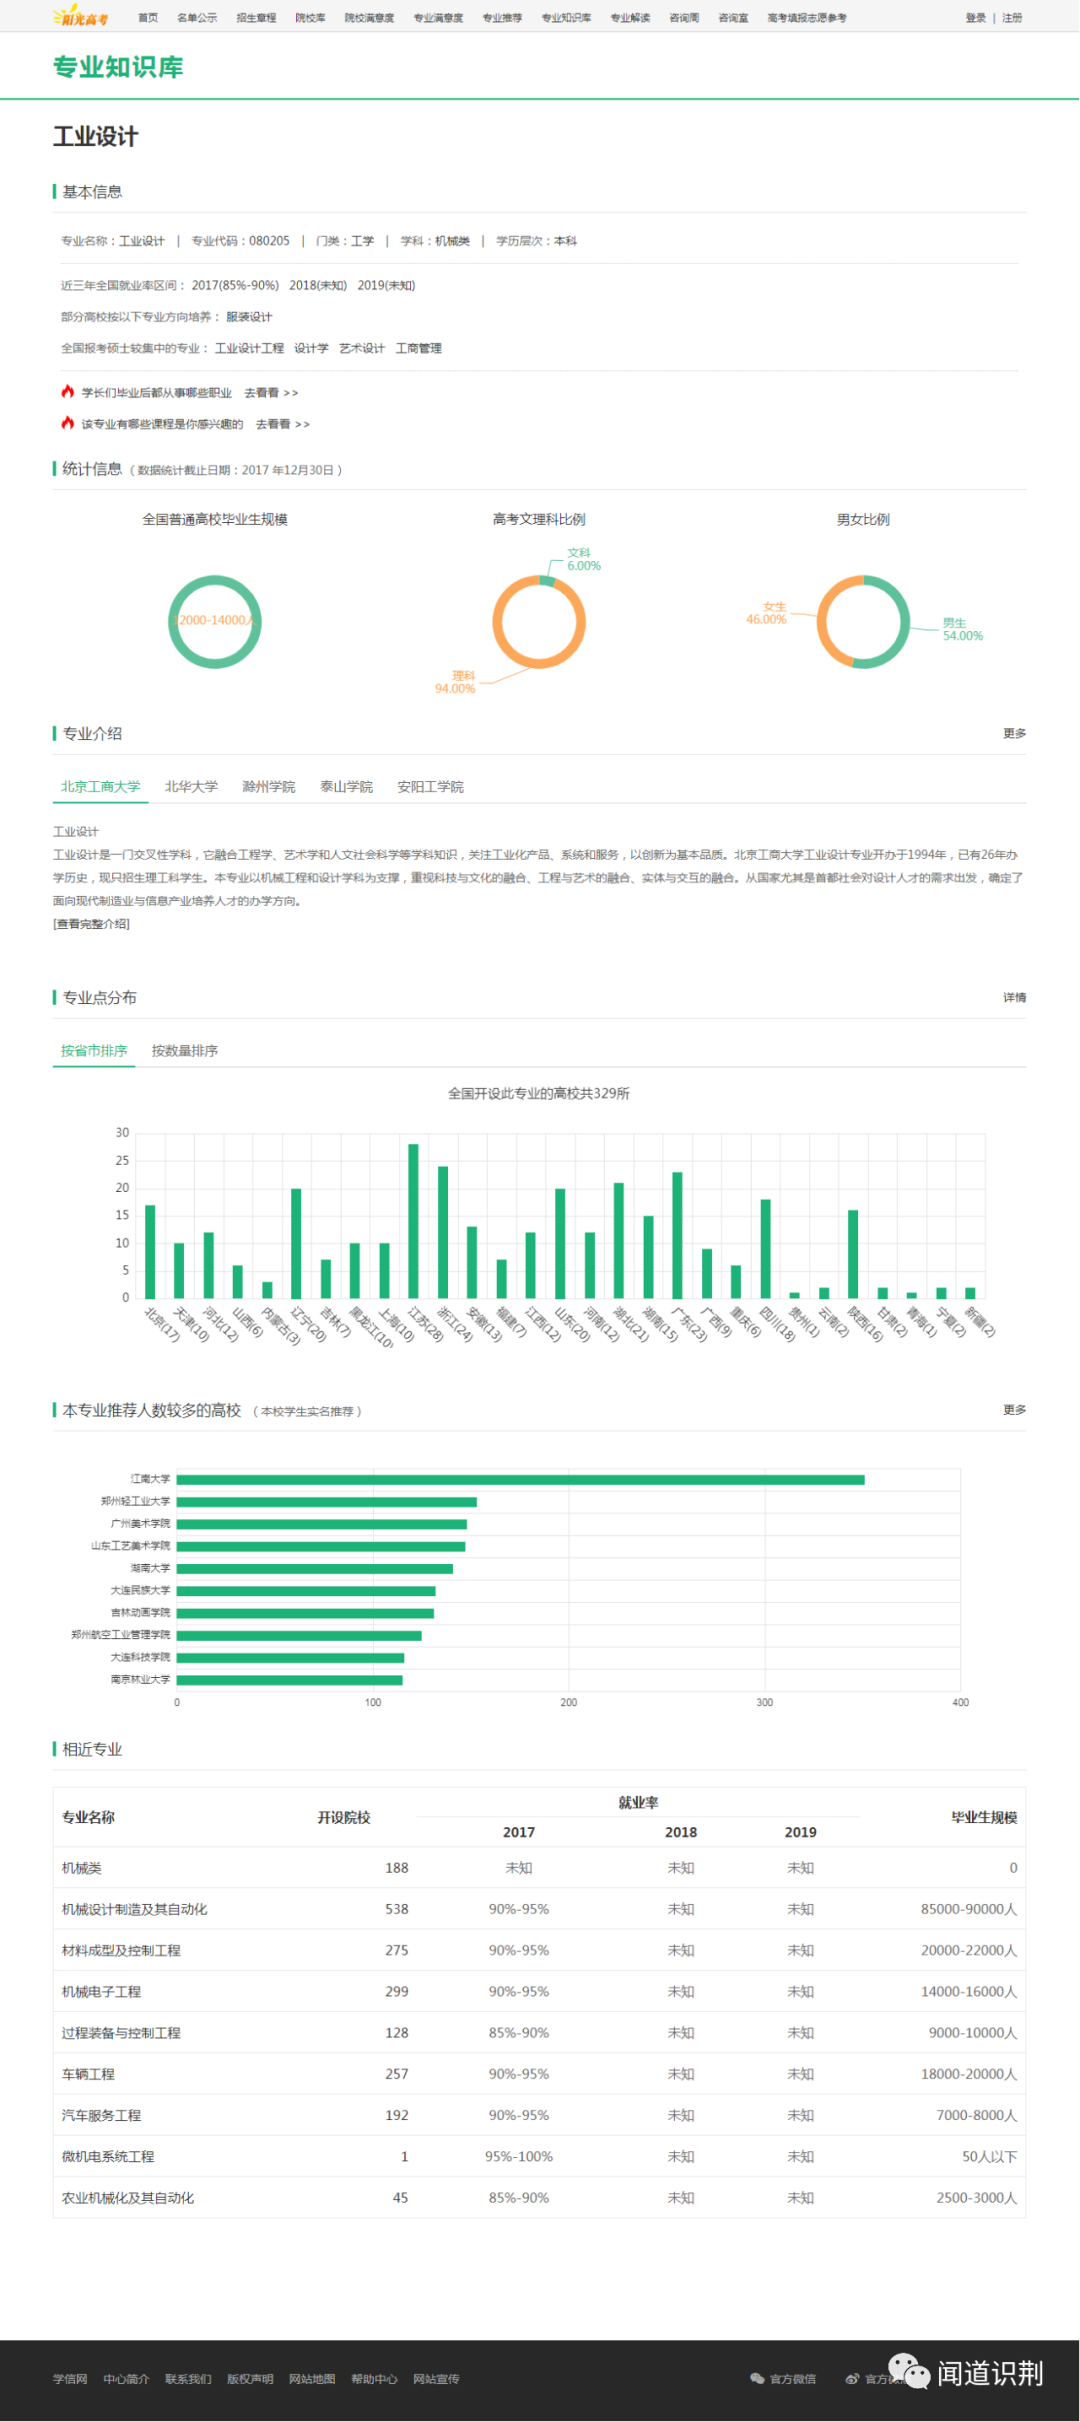Viewport: 1080px width, 2422px height.
Task: Click 去看看 after 学长们毕业后都从事哪些职业
Action: coord(271,393)
